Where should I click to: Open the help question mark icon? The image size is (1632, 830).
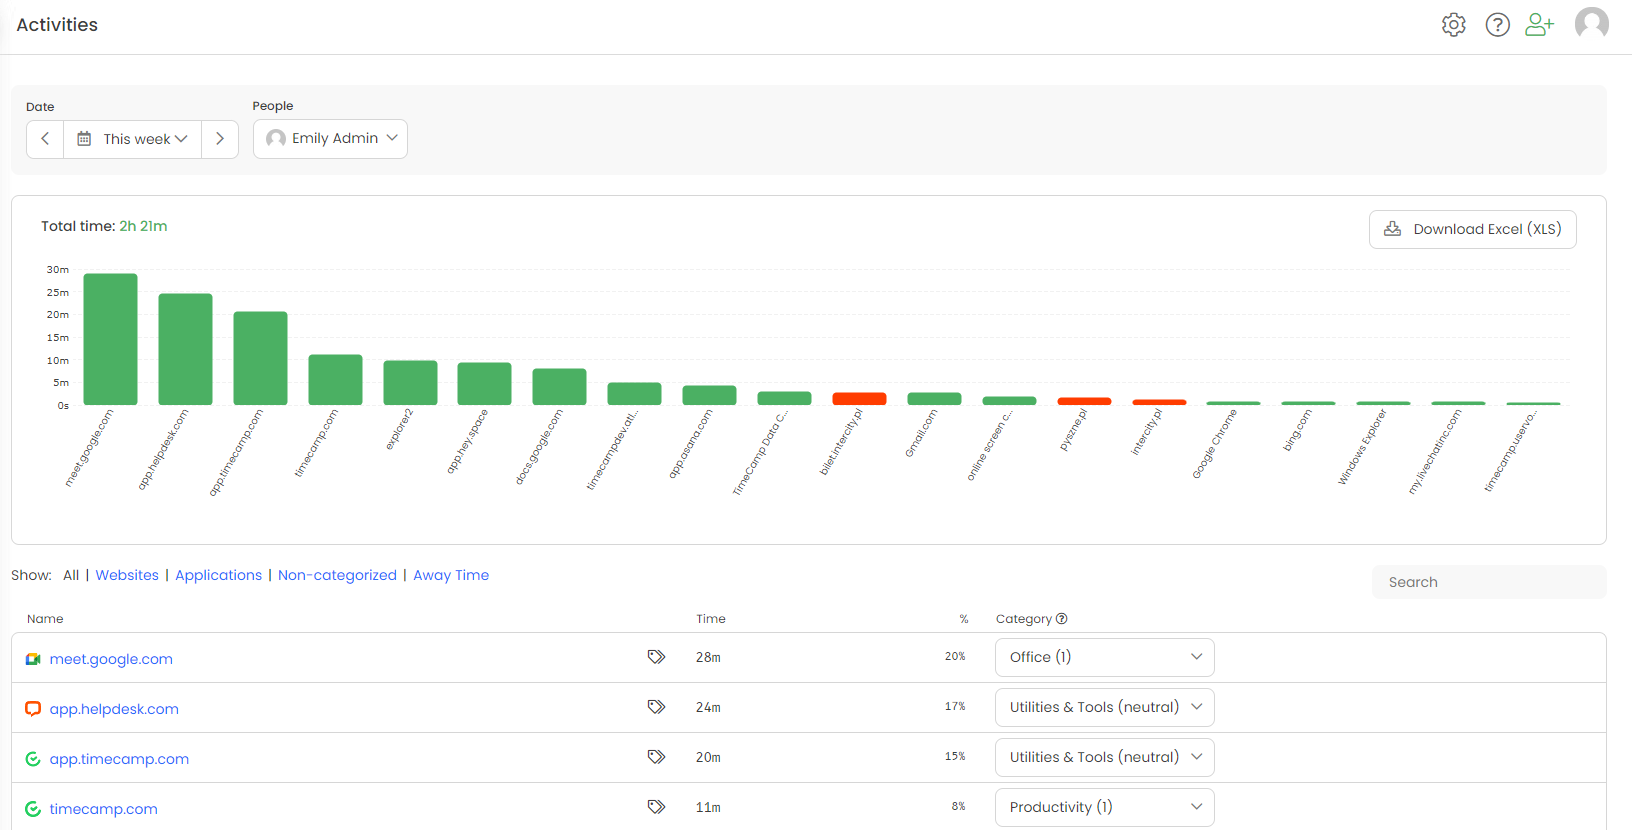pyautogui.click(x=1497, y=25)
